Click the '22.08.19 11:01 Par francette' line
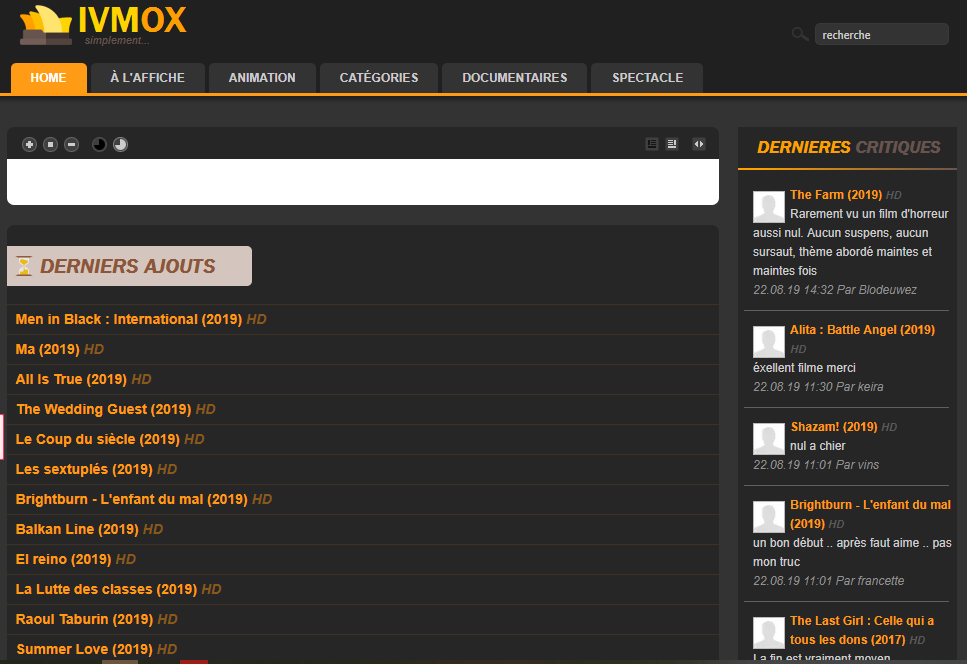The width and height of the screenshot is (967, 664). [828, 581]
